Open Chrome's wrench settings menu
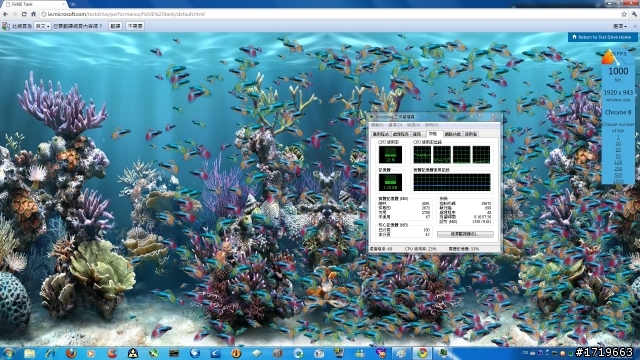Image resolution: width=640 pixels, height=360 pixels. tap(635, 14)
